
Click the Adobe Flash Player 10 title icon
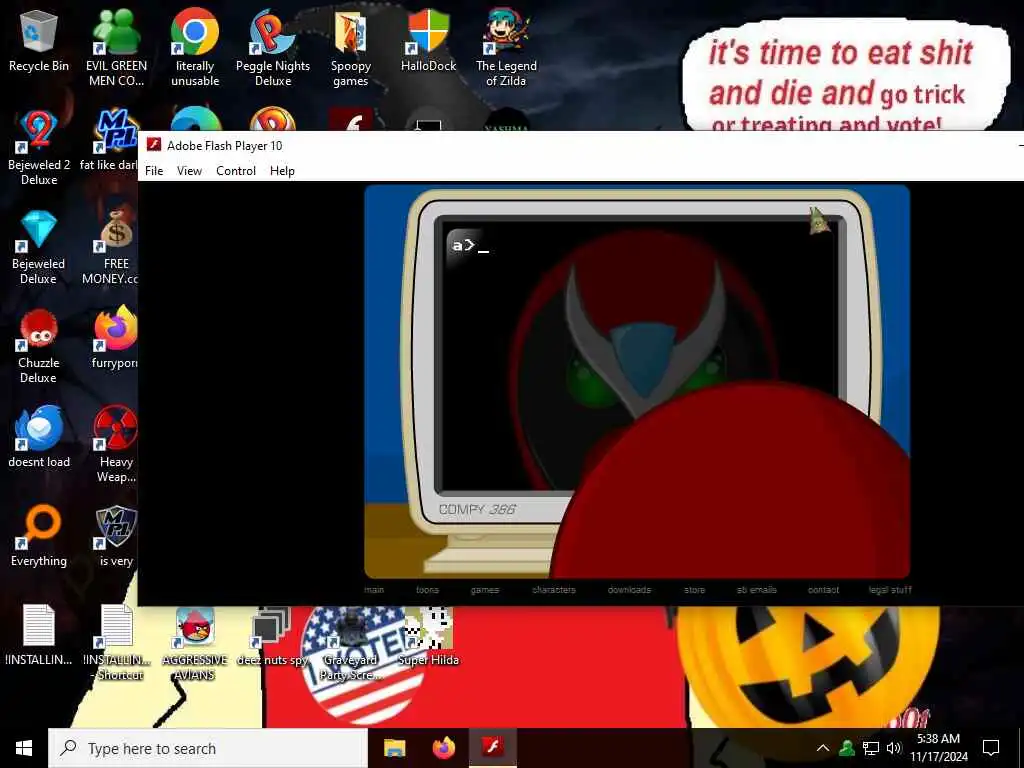click(153, 145)
